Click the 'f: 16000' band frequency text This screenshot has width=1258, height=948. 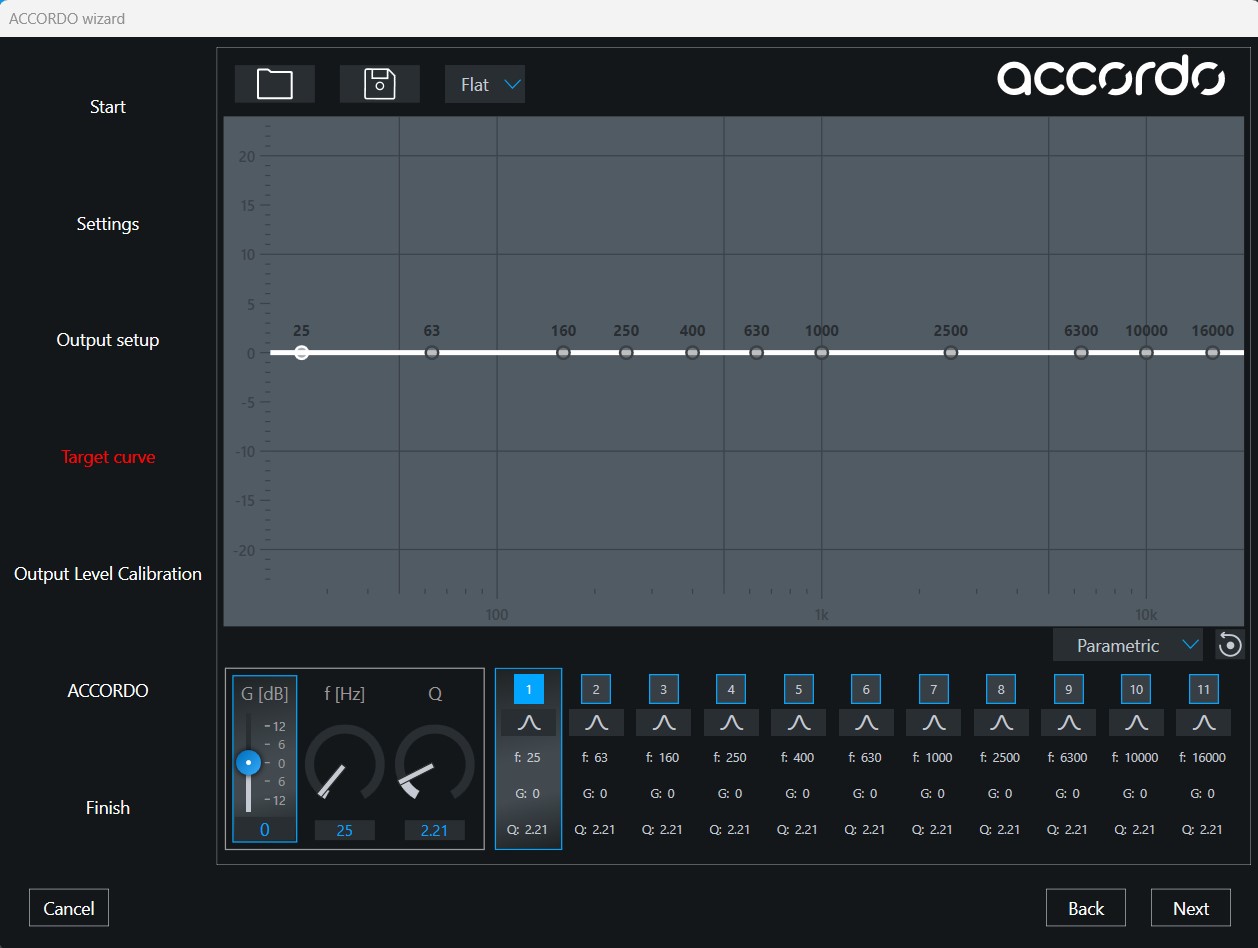click(1203, 757)
